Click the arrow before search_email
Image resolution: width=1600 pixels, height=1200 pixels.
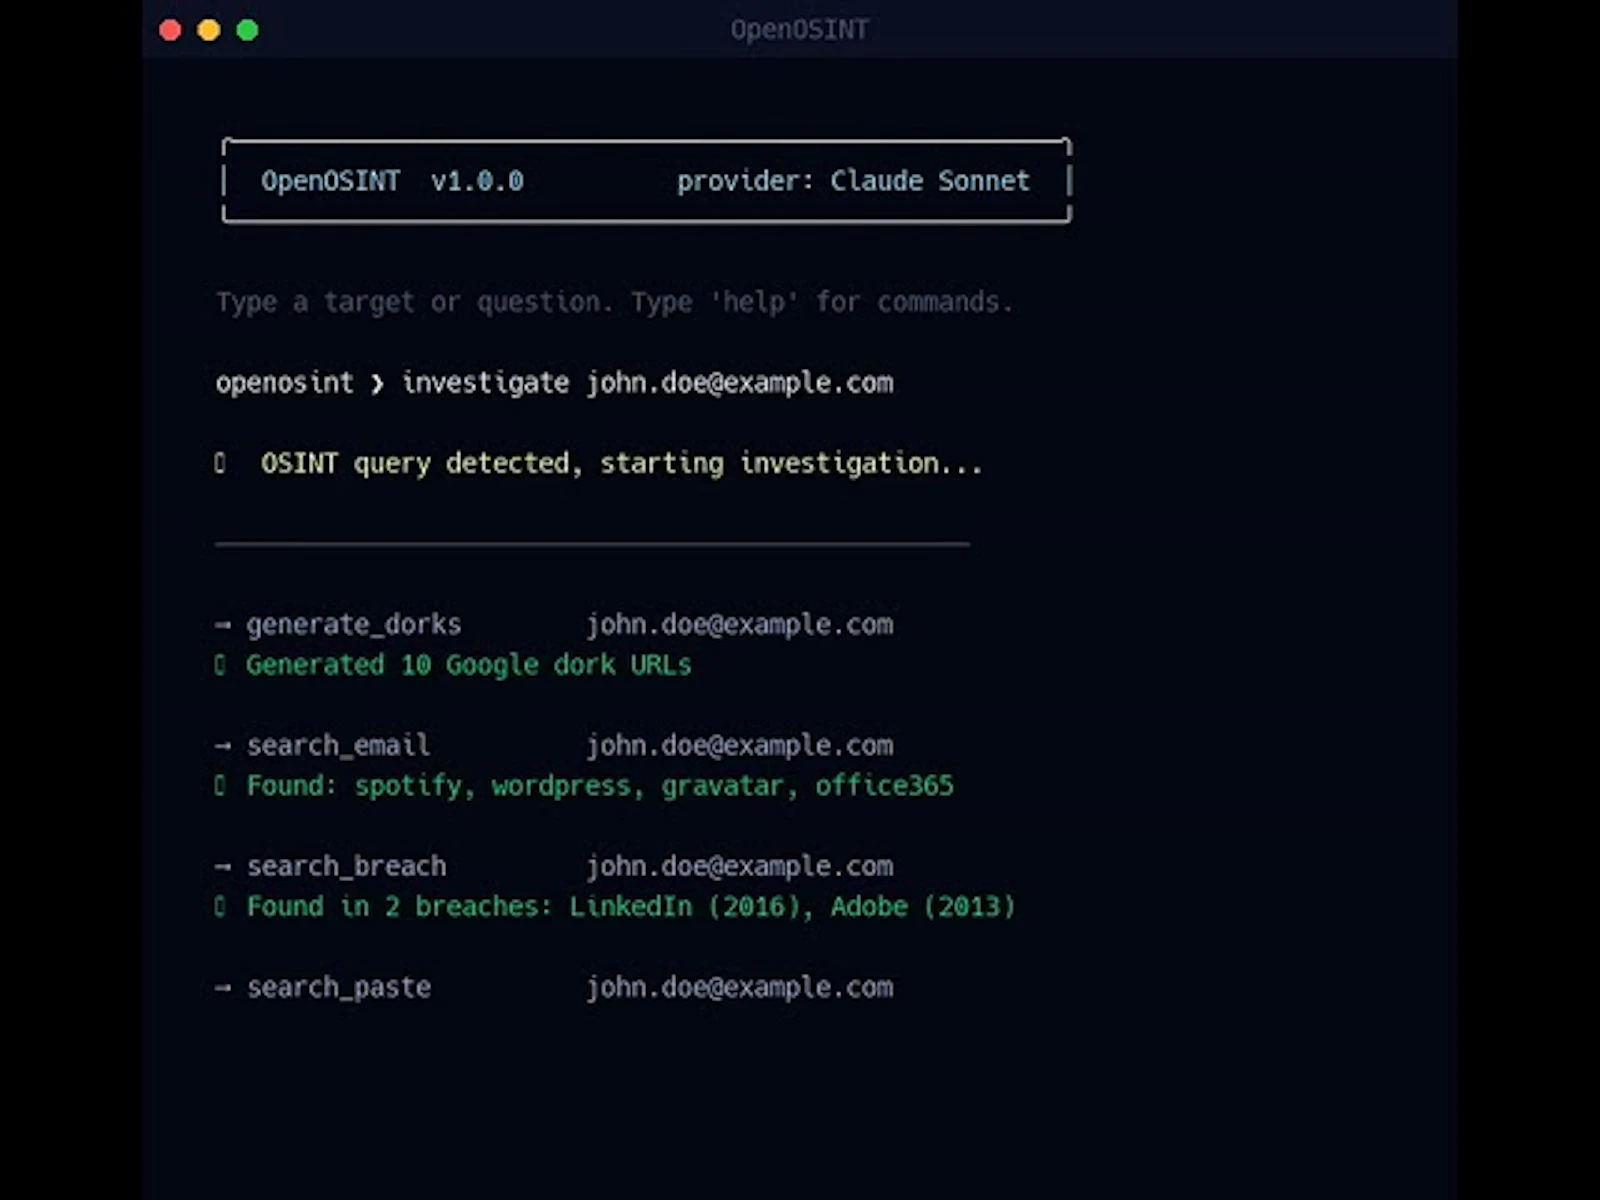223,747
